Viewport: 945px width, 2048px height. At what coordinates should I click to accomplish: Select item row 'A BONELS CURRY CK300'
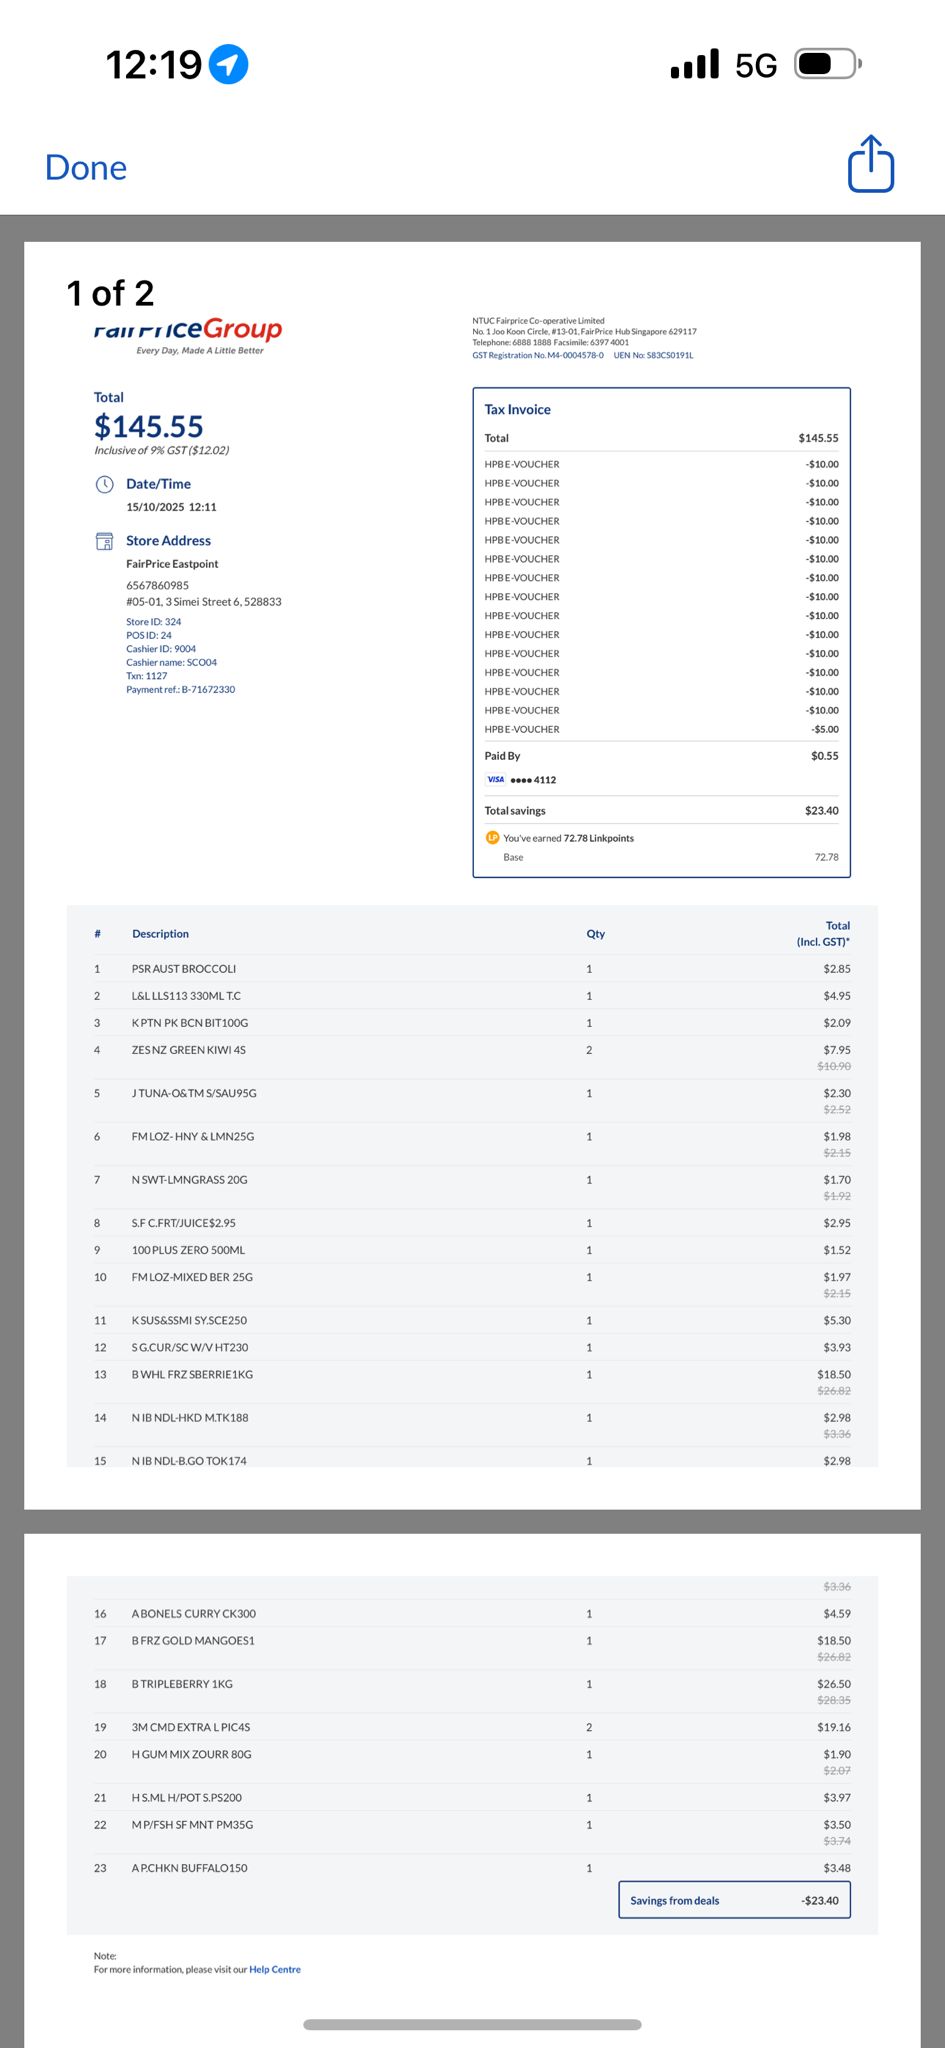click(x=472, y=1614)
